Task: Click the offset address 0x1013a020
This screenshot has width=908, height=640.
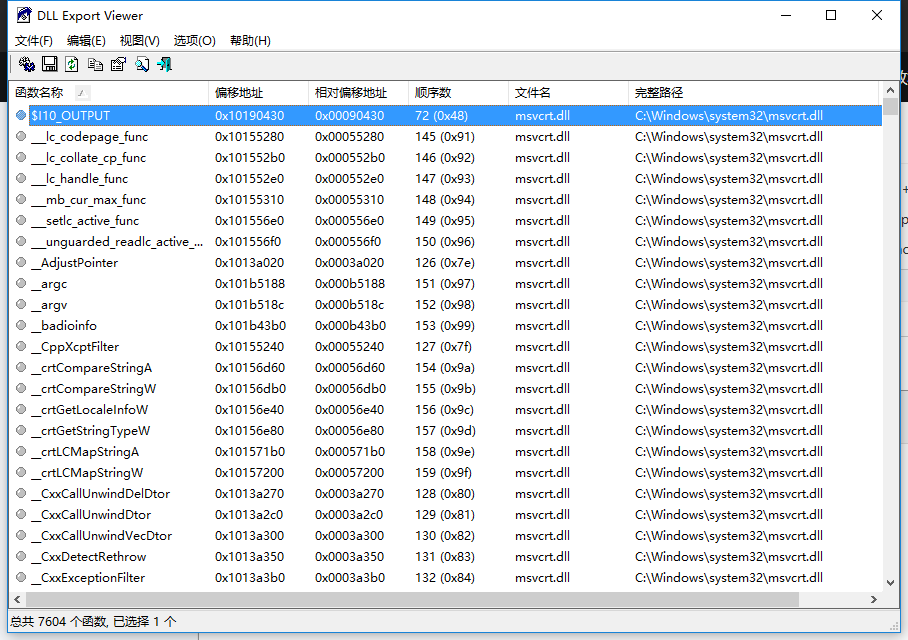Action: 250,262
